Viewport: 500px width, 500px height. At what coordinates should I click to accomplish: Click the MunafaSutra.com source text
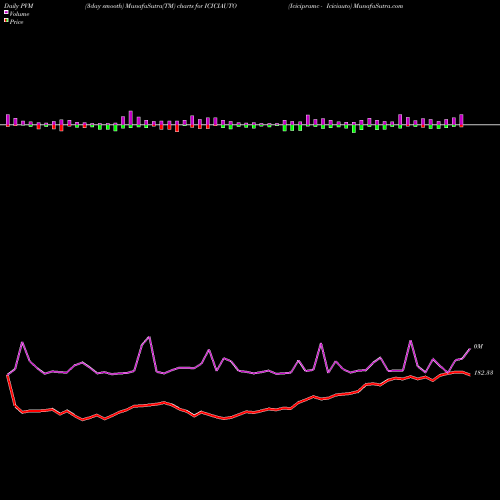[378, 6]
